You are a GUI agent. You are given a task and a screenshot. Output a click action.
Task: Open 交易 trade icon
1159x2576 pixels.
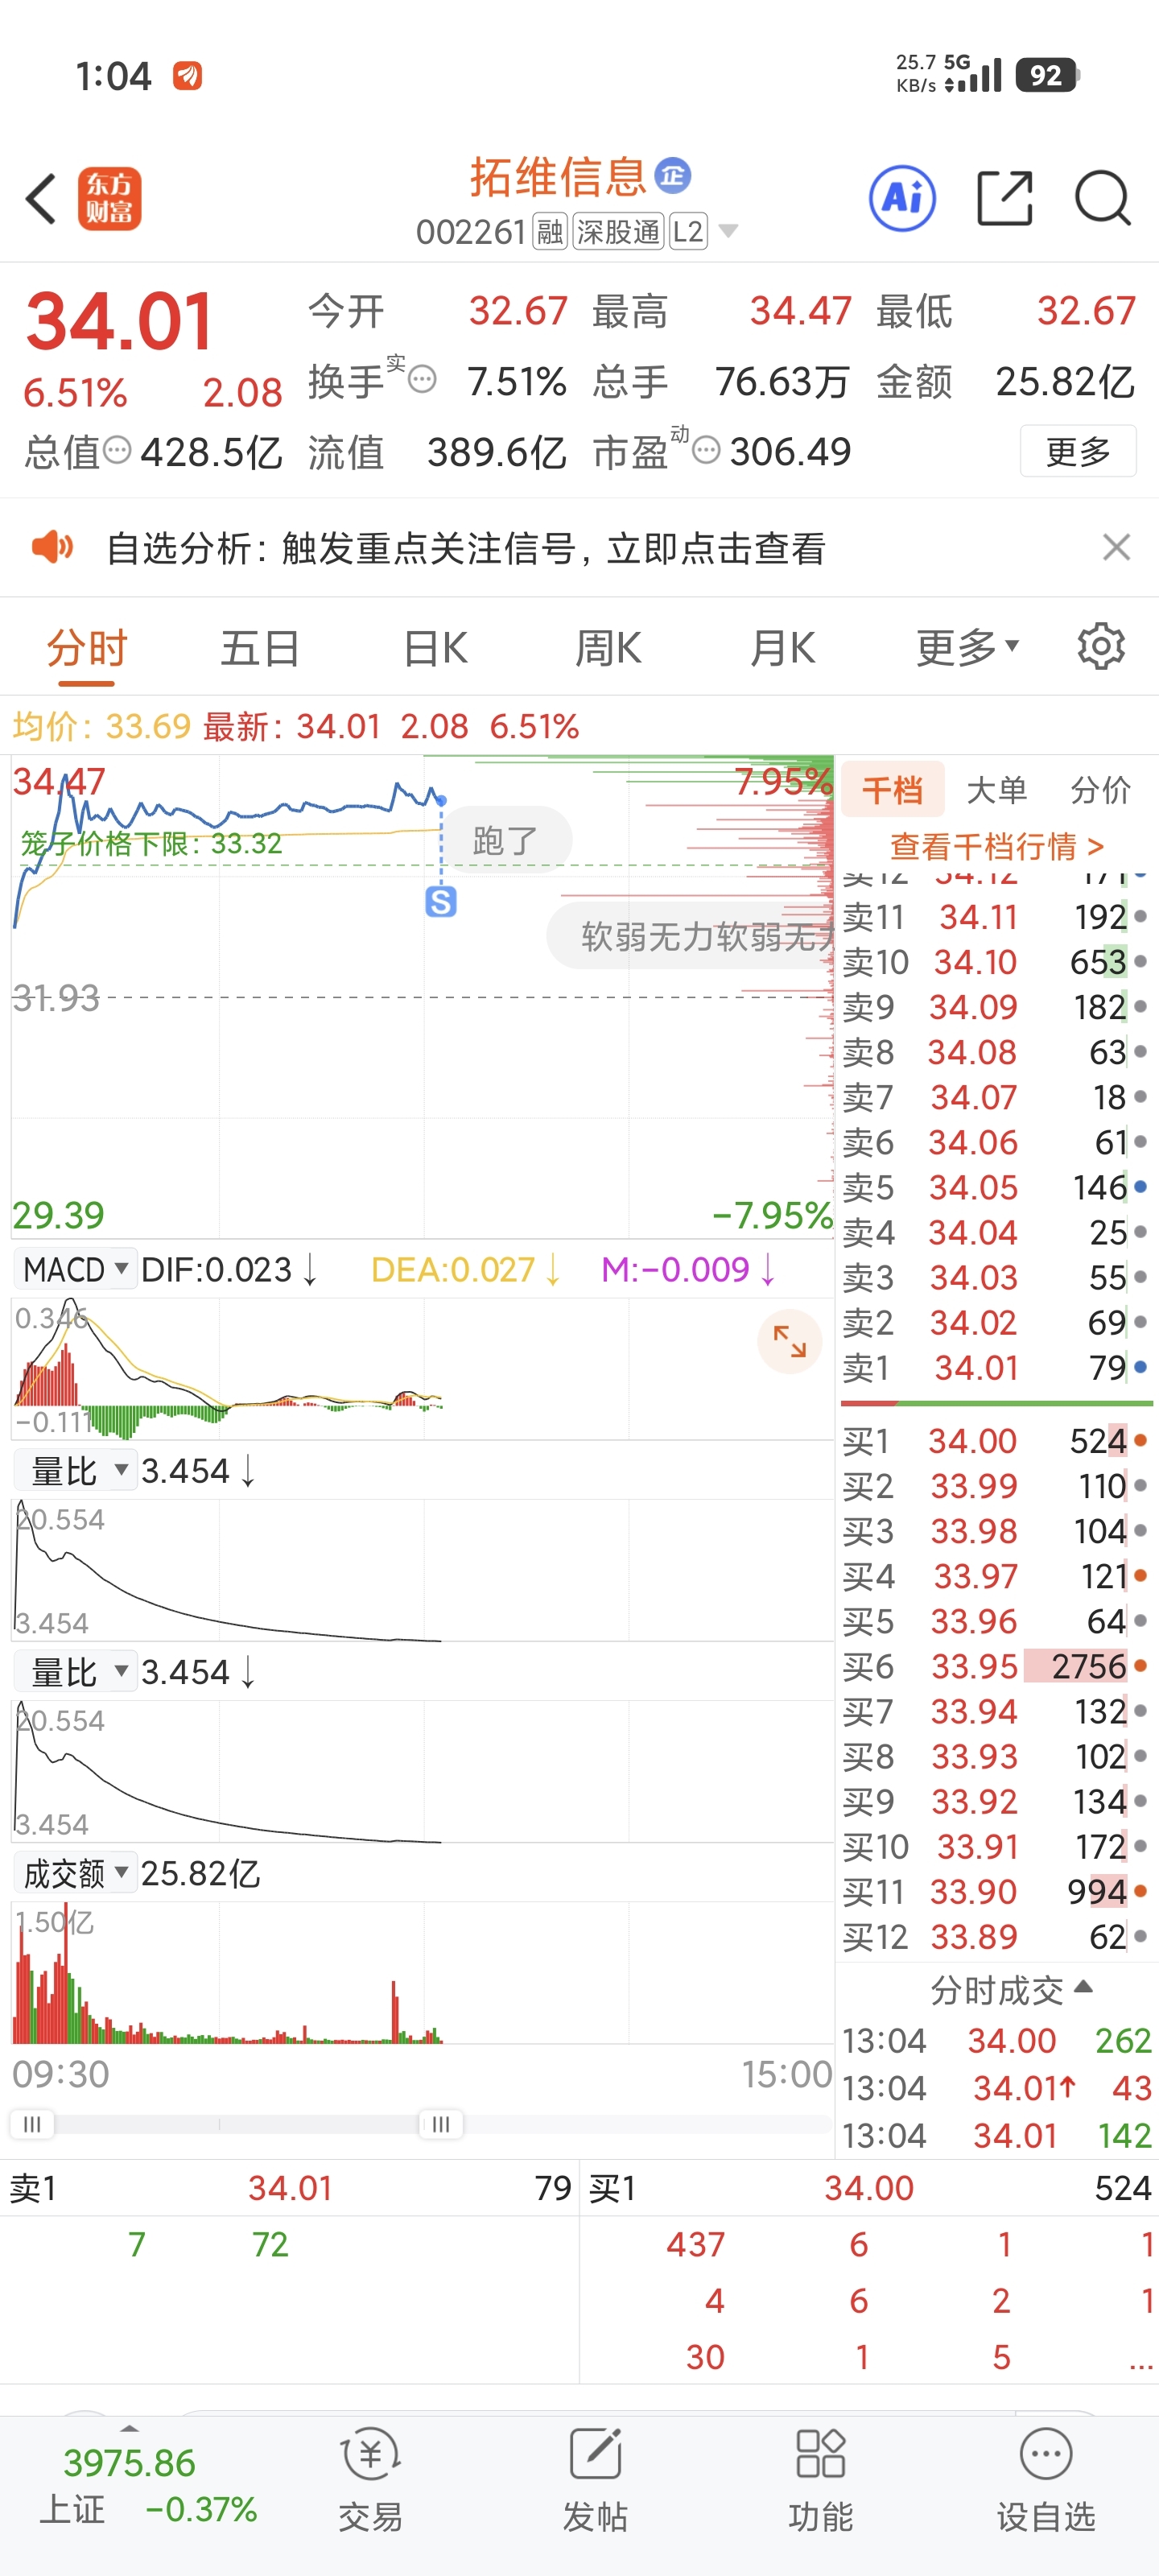click(370, 2480)
